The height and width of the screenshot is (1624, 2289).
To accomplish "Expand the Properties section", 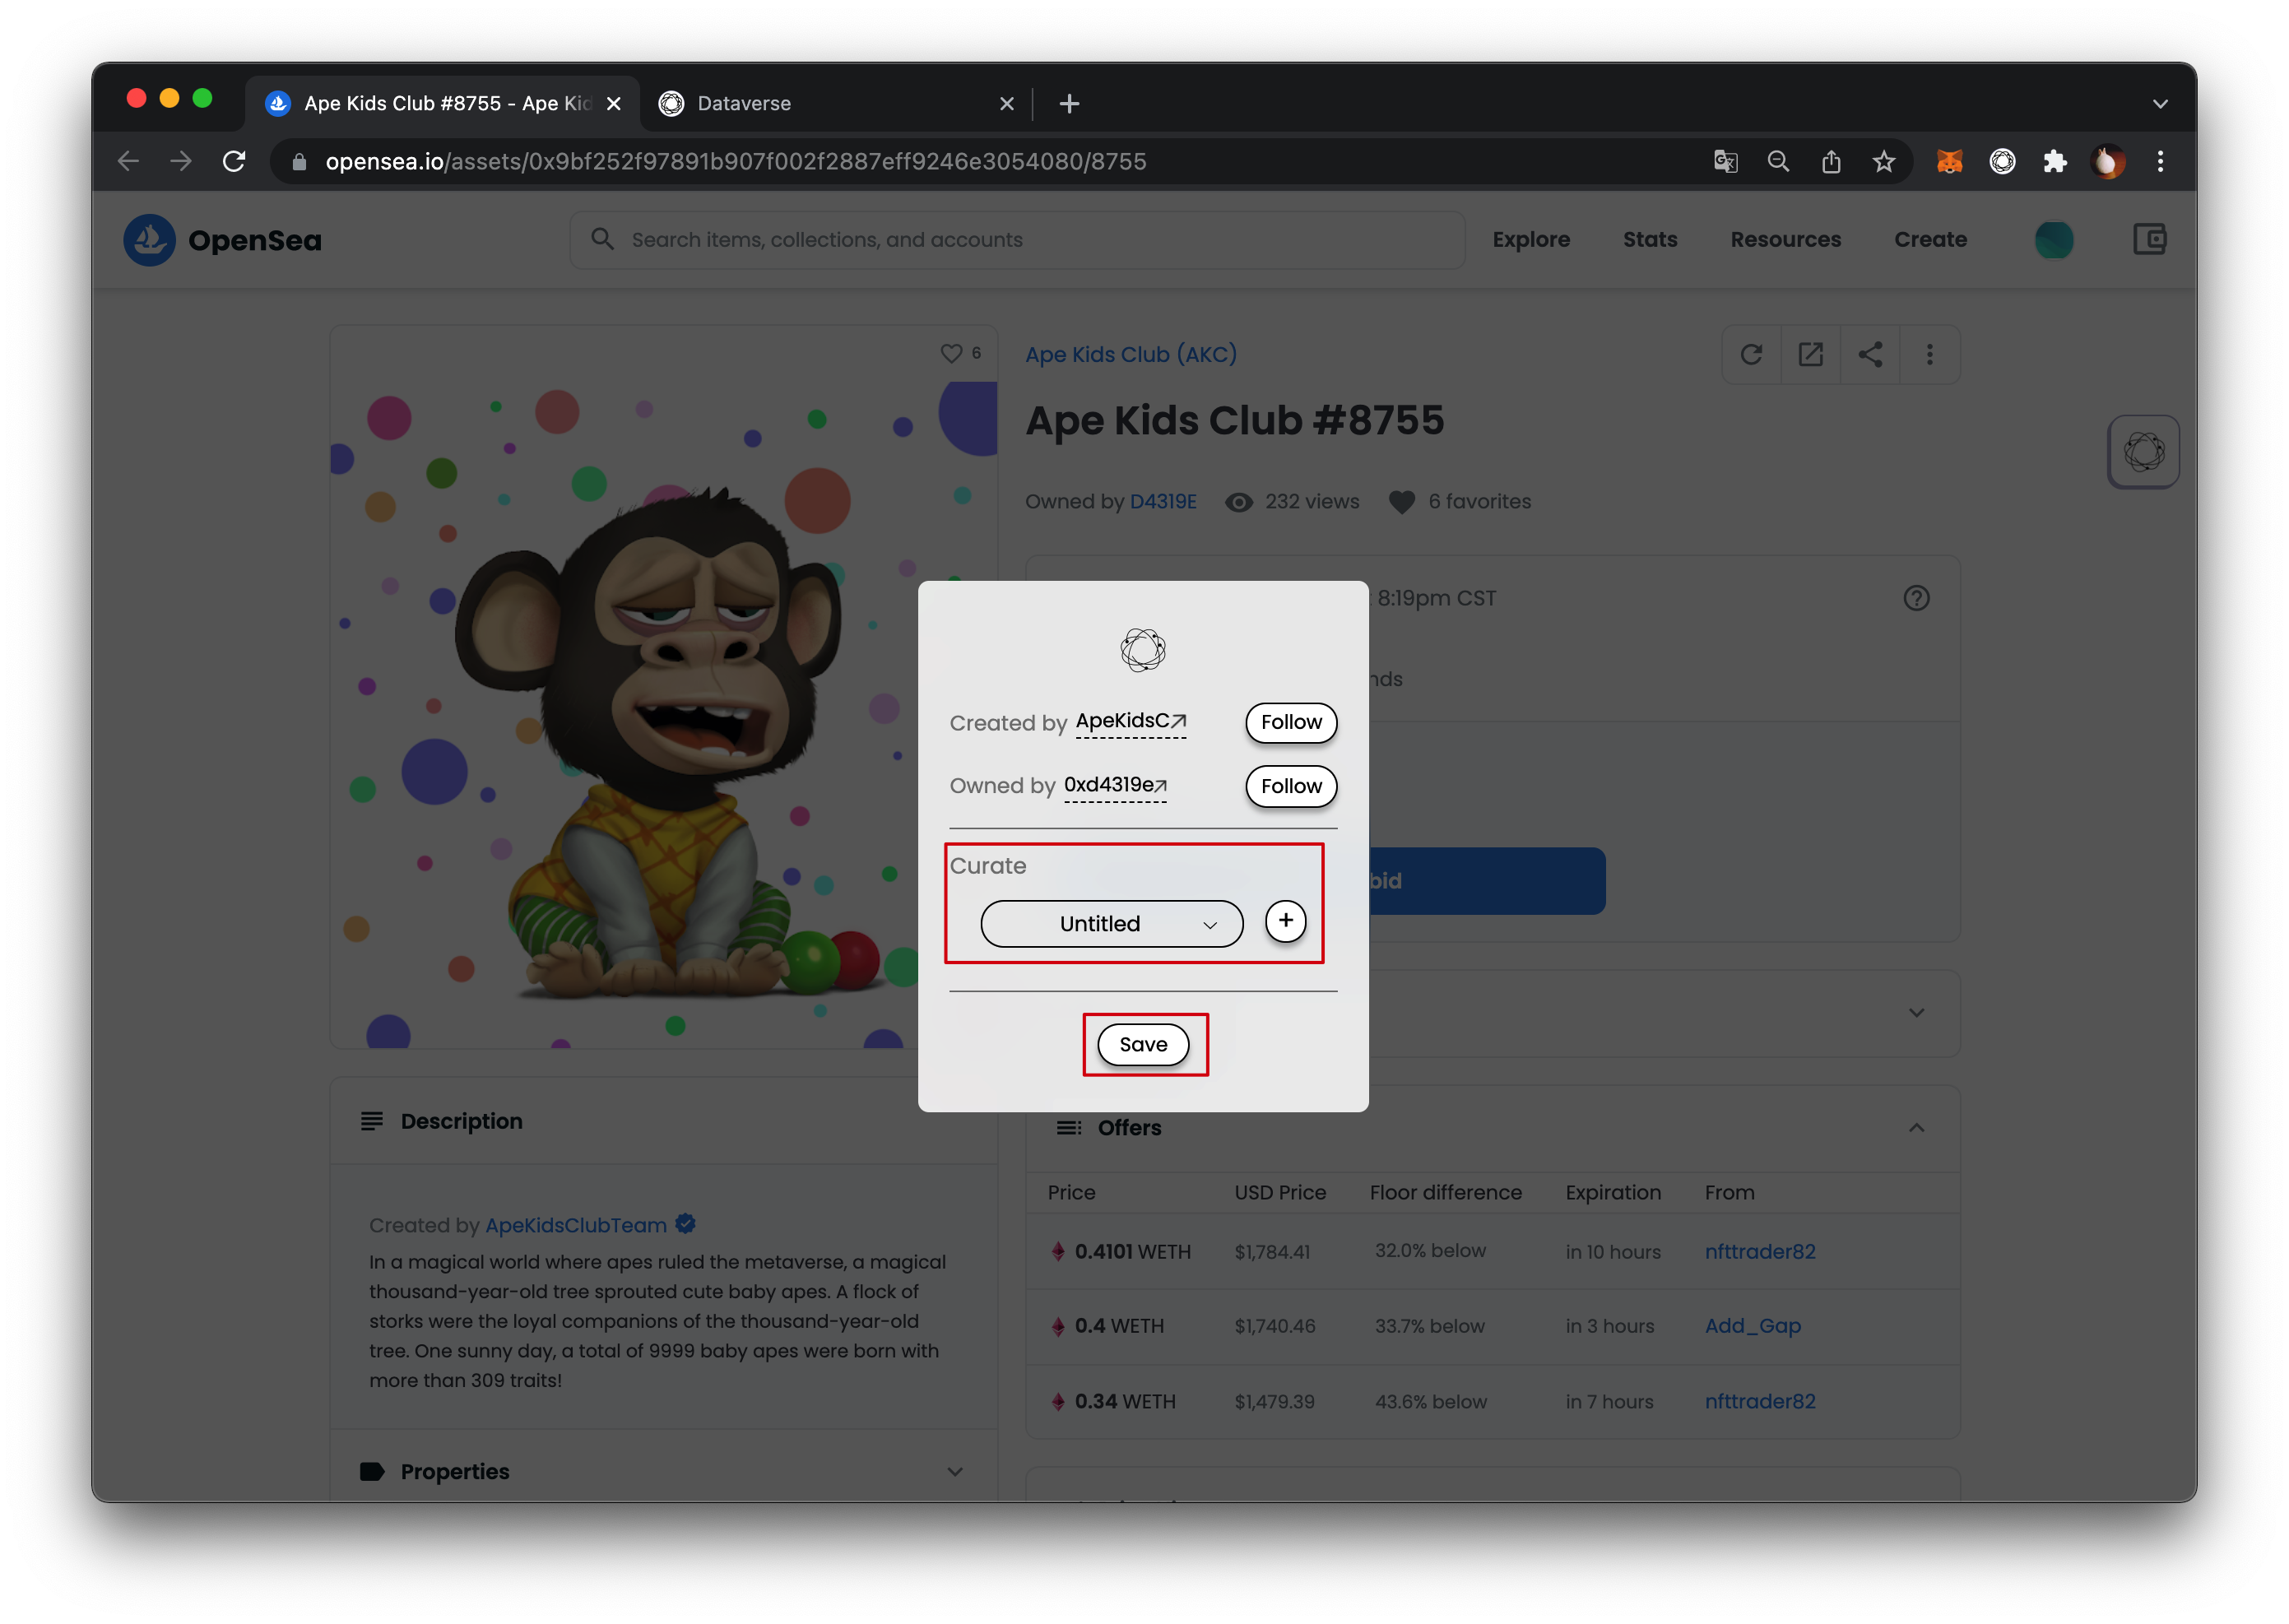I will [x=954, y=1471].
